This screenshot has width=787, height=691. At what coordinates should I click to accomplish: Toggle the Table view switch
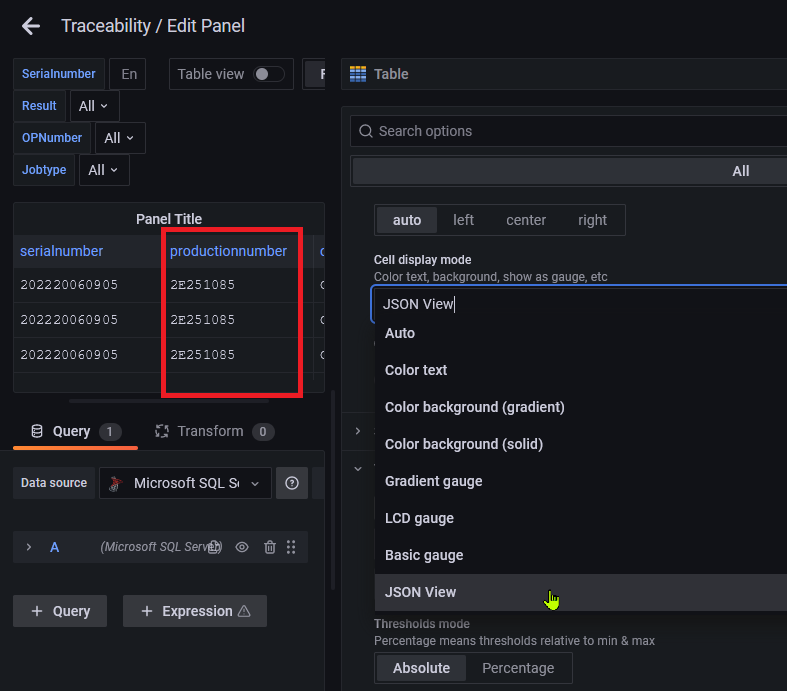click(x=269, y=74)
